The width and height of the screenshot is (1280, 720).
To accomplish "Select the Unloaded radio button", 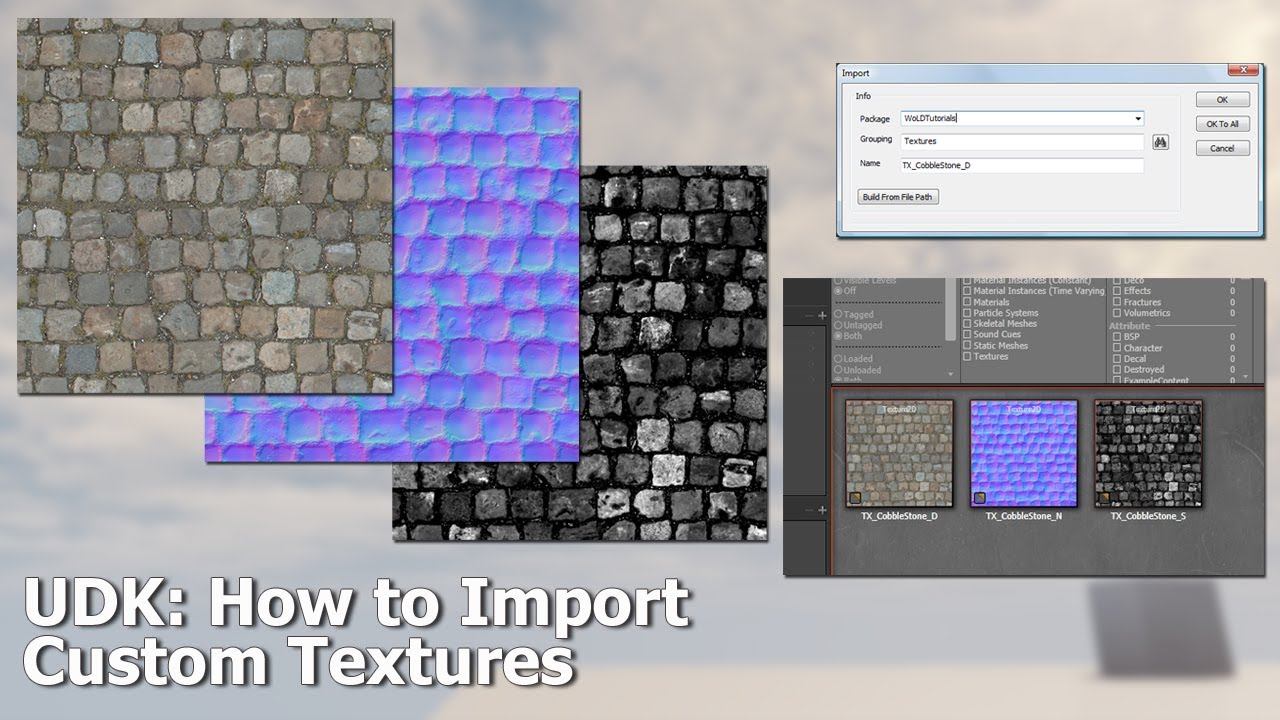I will [838, 370].
